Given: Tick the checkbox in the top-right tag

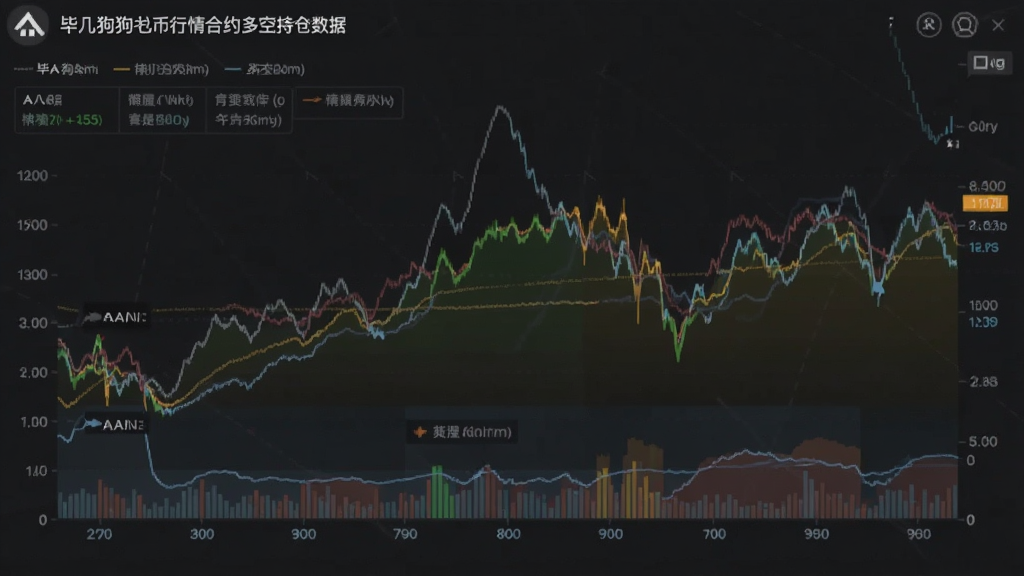Looking at the screenshot, I should (980, 63).
